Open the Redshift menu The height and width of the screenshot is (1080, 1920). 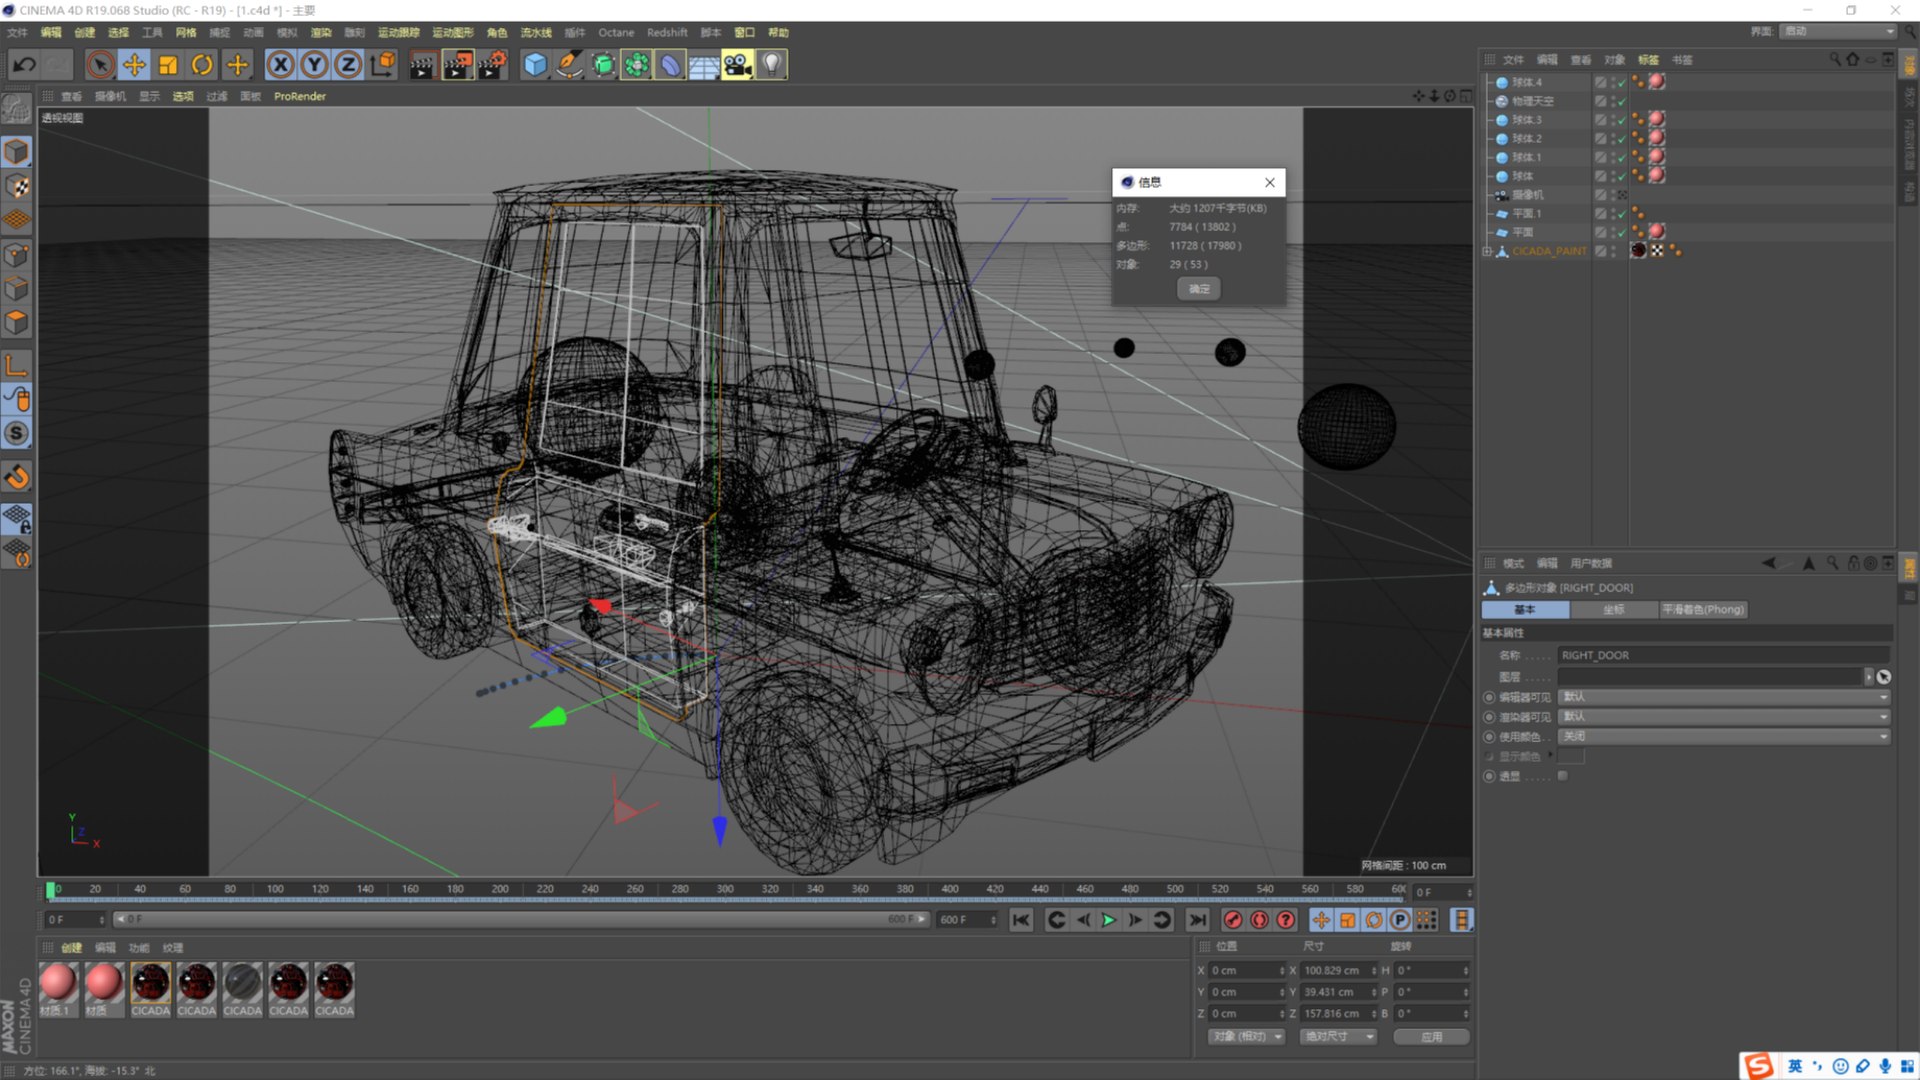tap(667, 33)
